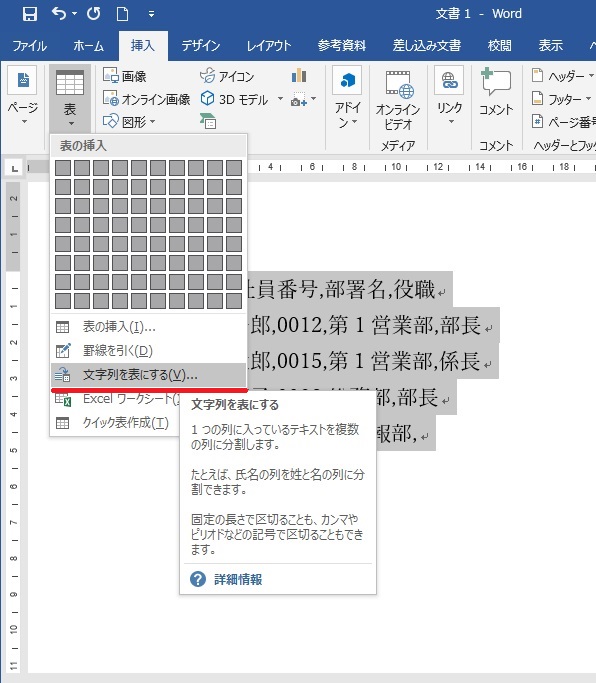Click the tab selector at ruler corner
Image resolution: width=596 pixels, height=683 pixels.
(14, 168)
